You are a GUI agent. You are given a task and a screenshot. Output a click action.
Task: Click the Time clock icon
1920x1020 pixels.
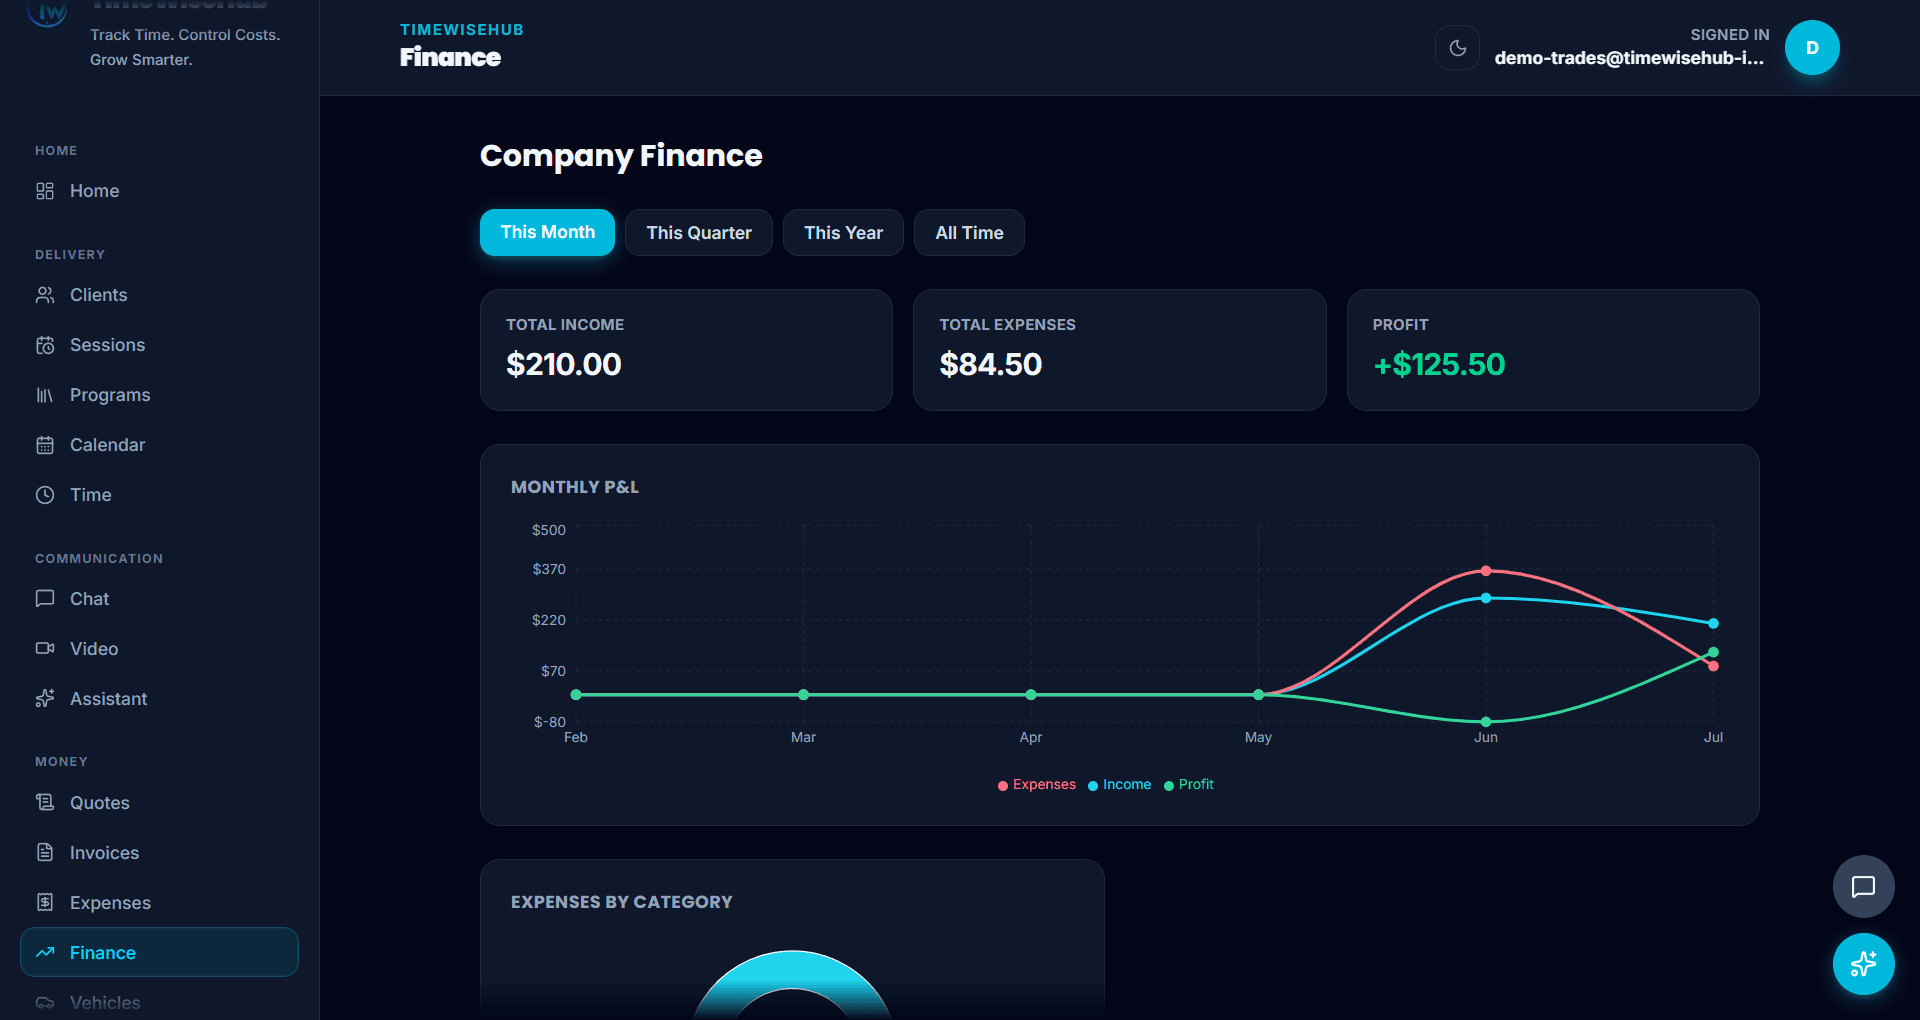[x=45, y=495]
